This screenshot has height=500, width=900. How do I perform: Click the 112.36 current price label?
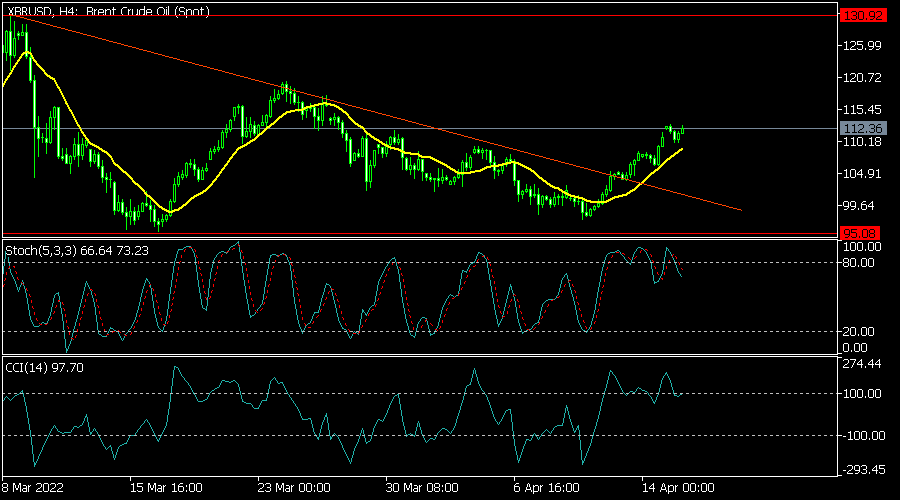pyautogui.click(x=863, y=129)
